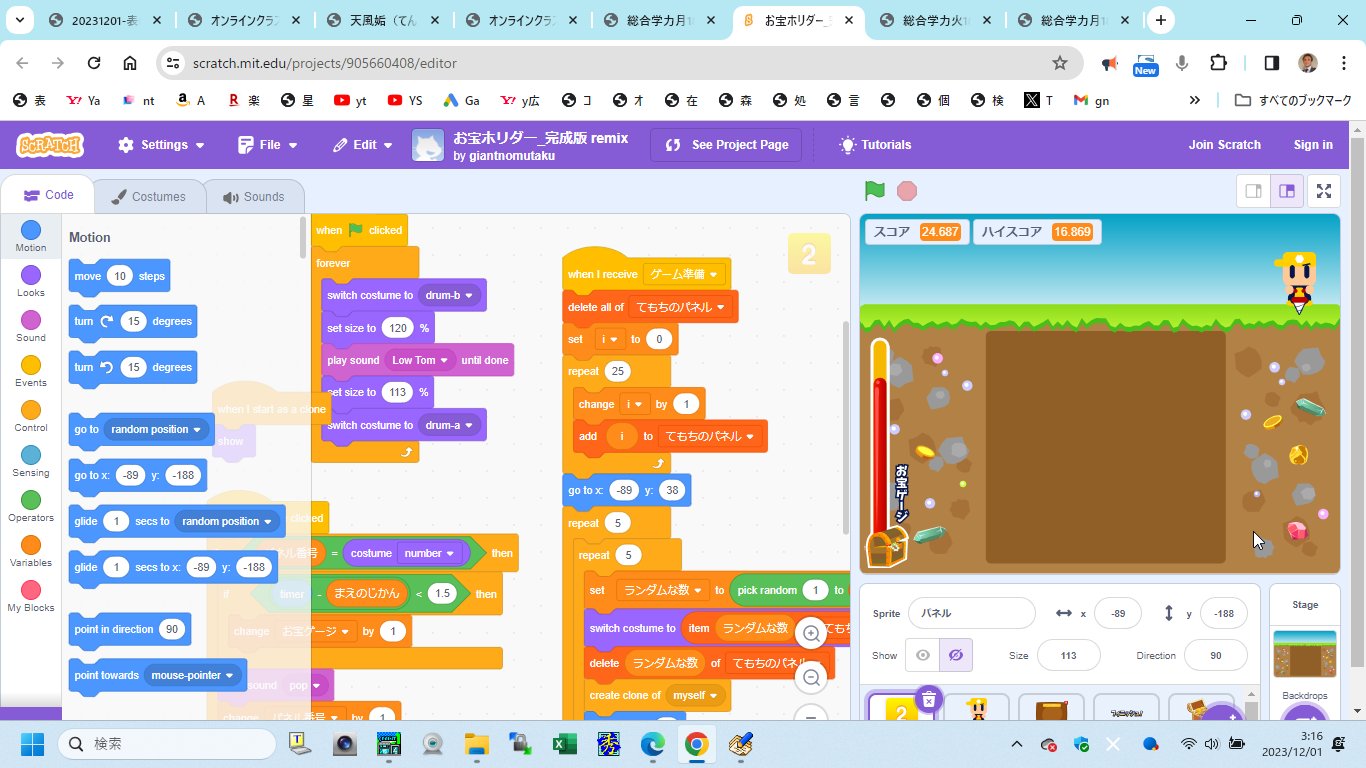The width and height of the screenshot is (1366, 768).
Task: Click Sign in link
Action: pyautogui.click(x=1313, y=145)
